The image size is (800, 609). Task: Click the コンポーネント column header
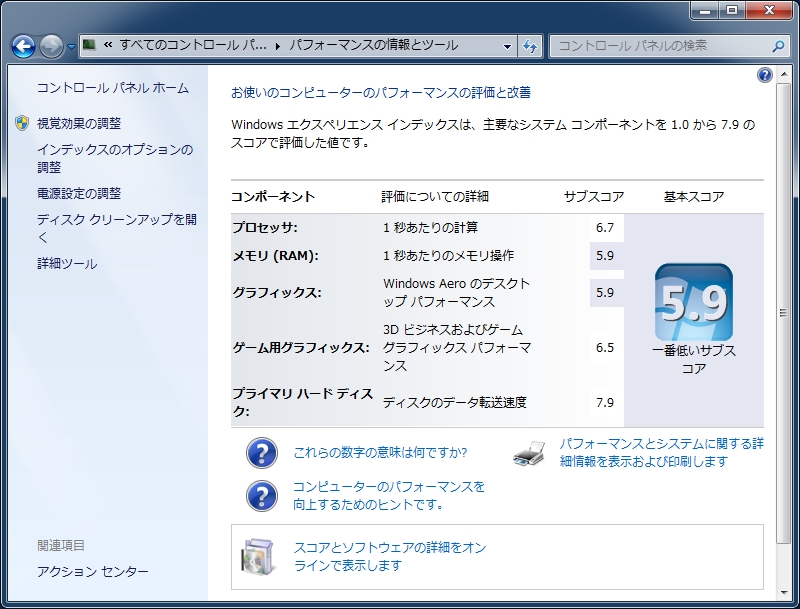click(x=273, y=197)
